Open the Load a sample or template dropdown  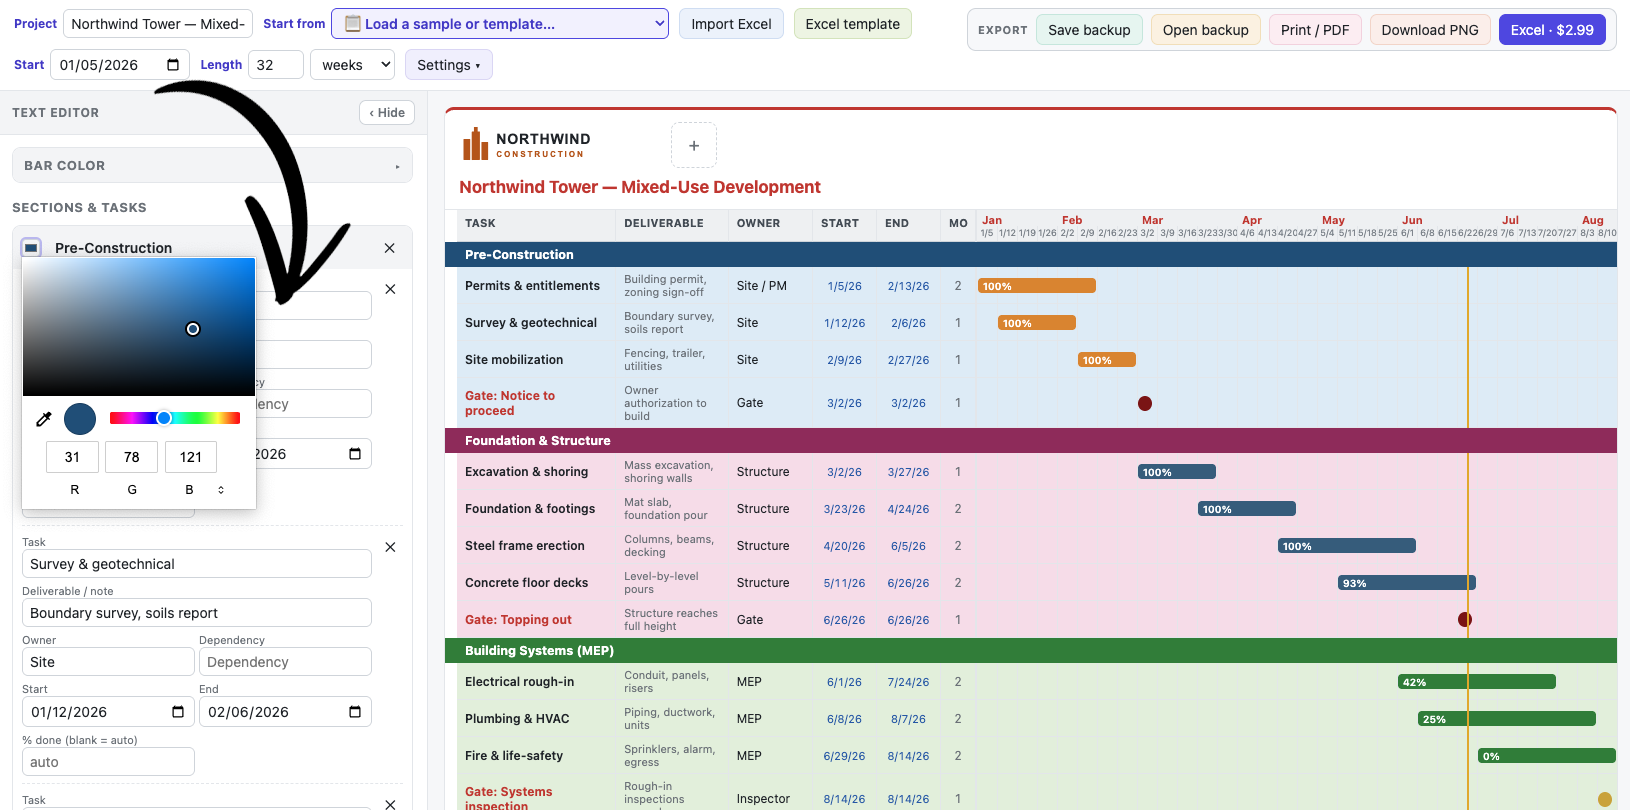(500, 24)
